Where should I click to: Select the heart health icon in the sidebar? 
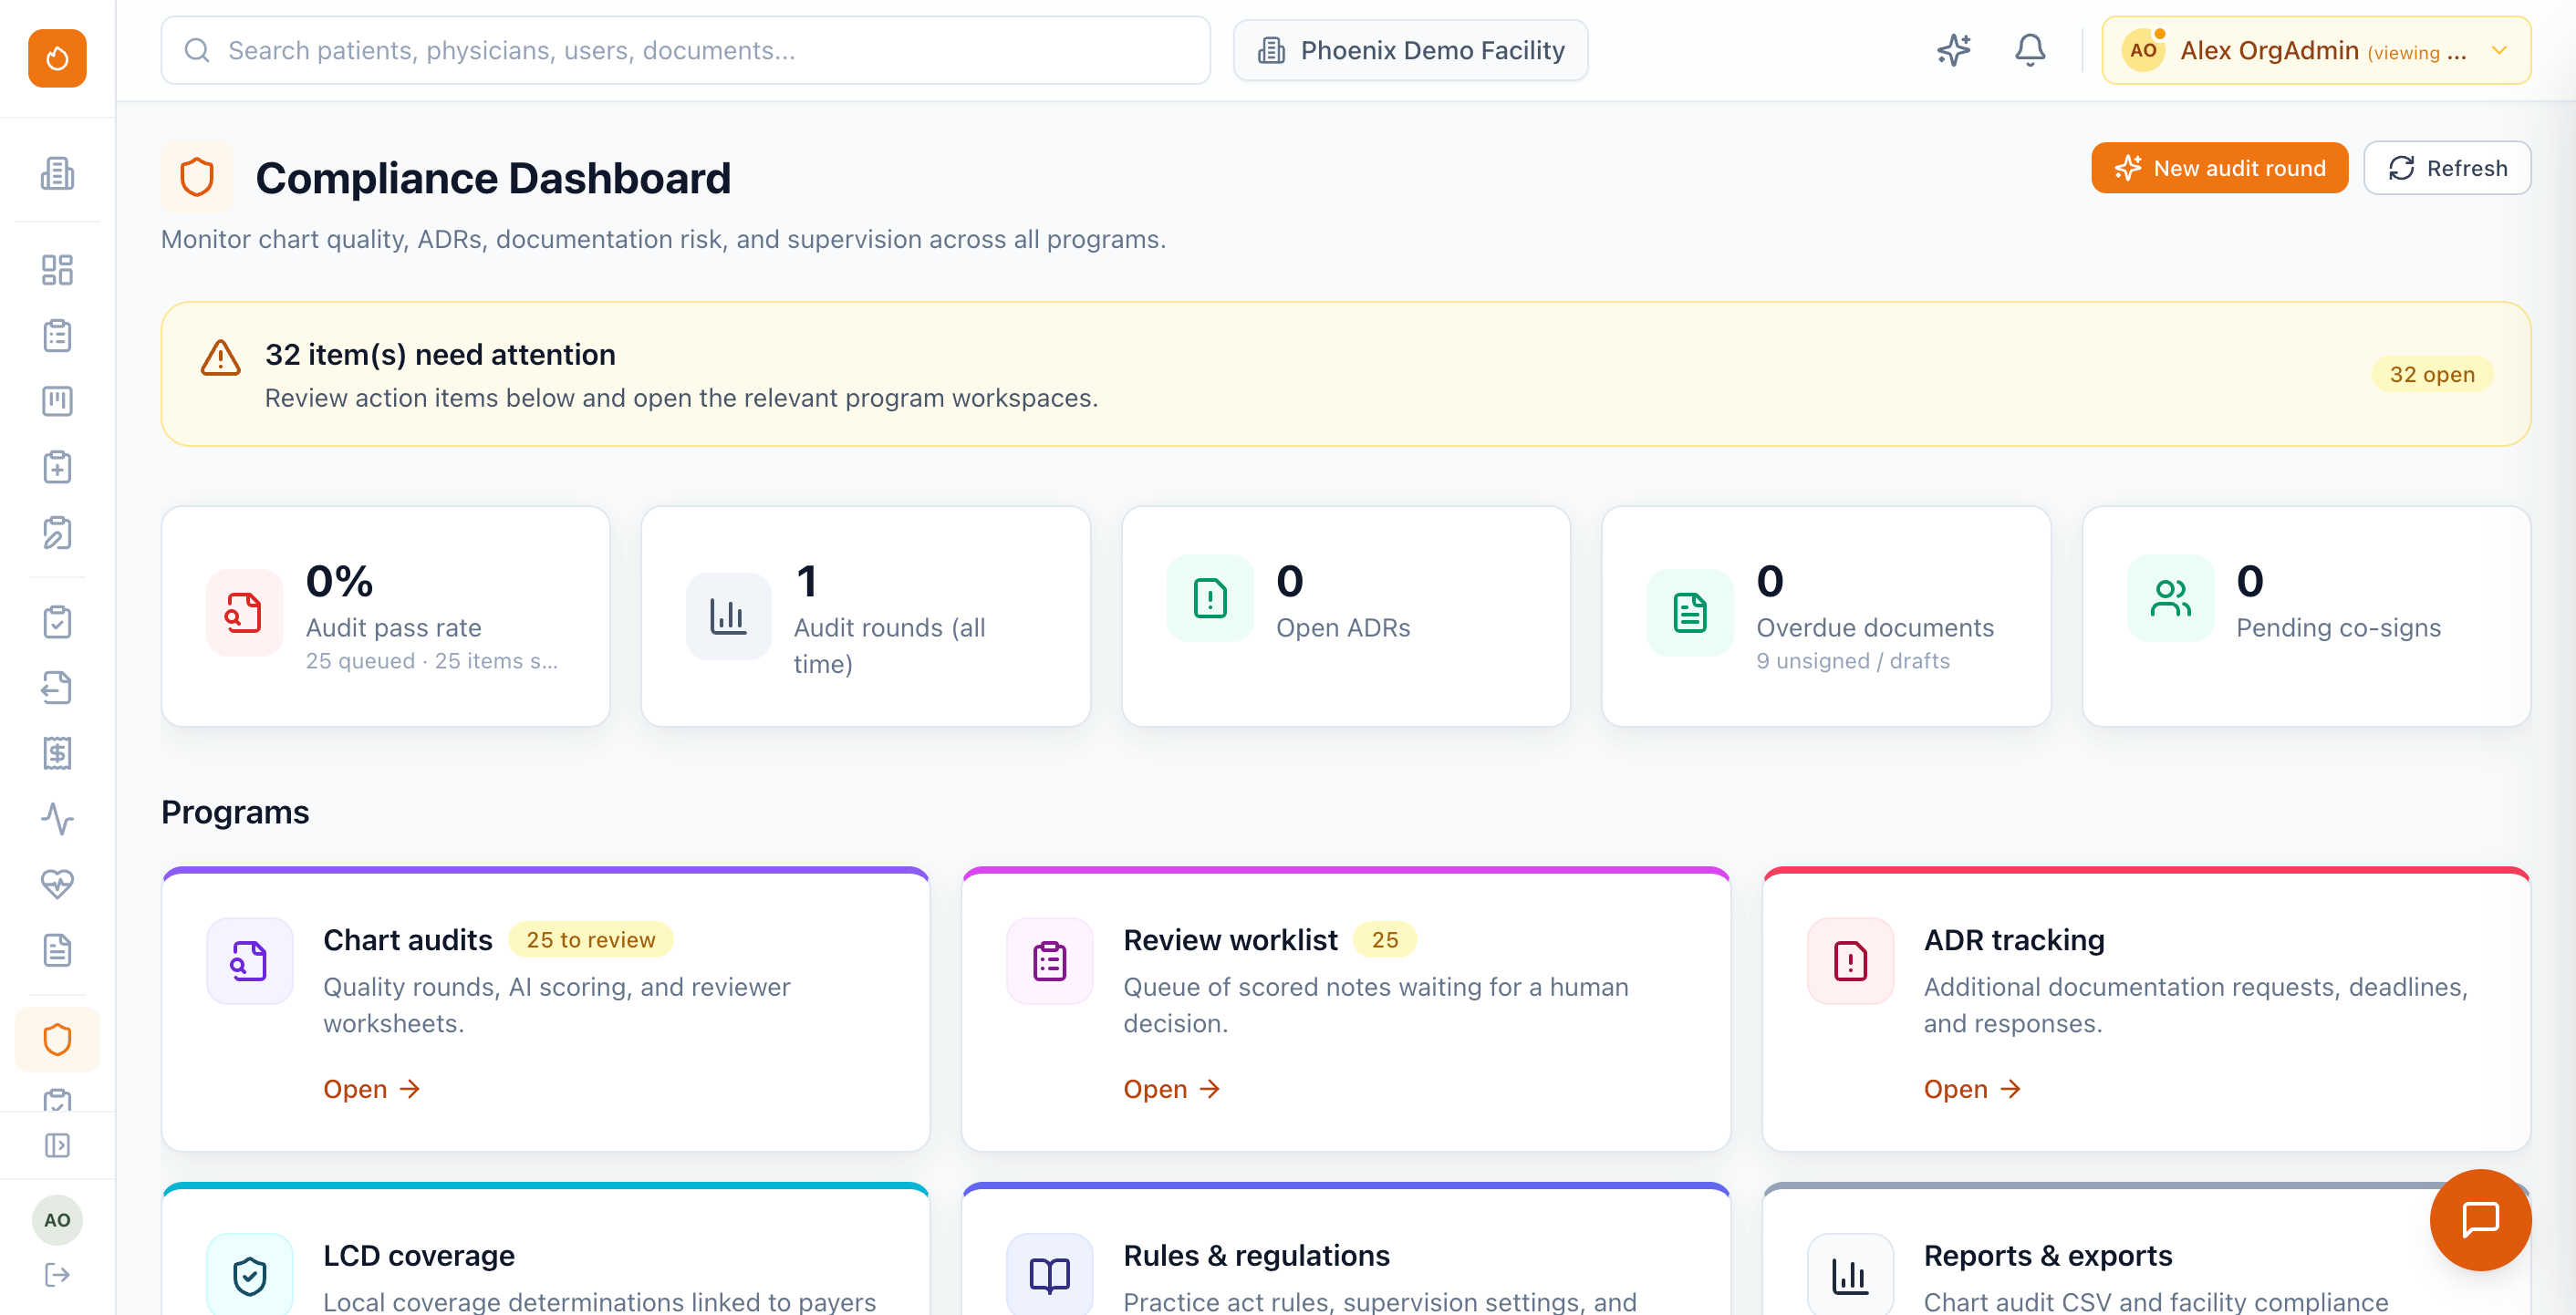pos(57,884)
